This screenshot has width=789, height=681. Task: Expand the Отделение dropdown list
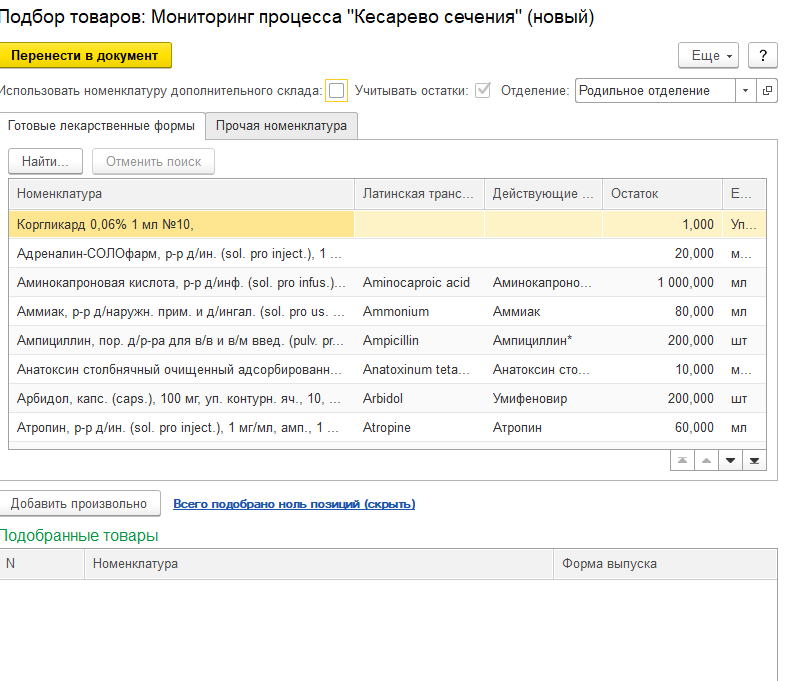(746, 90)
